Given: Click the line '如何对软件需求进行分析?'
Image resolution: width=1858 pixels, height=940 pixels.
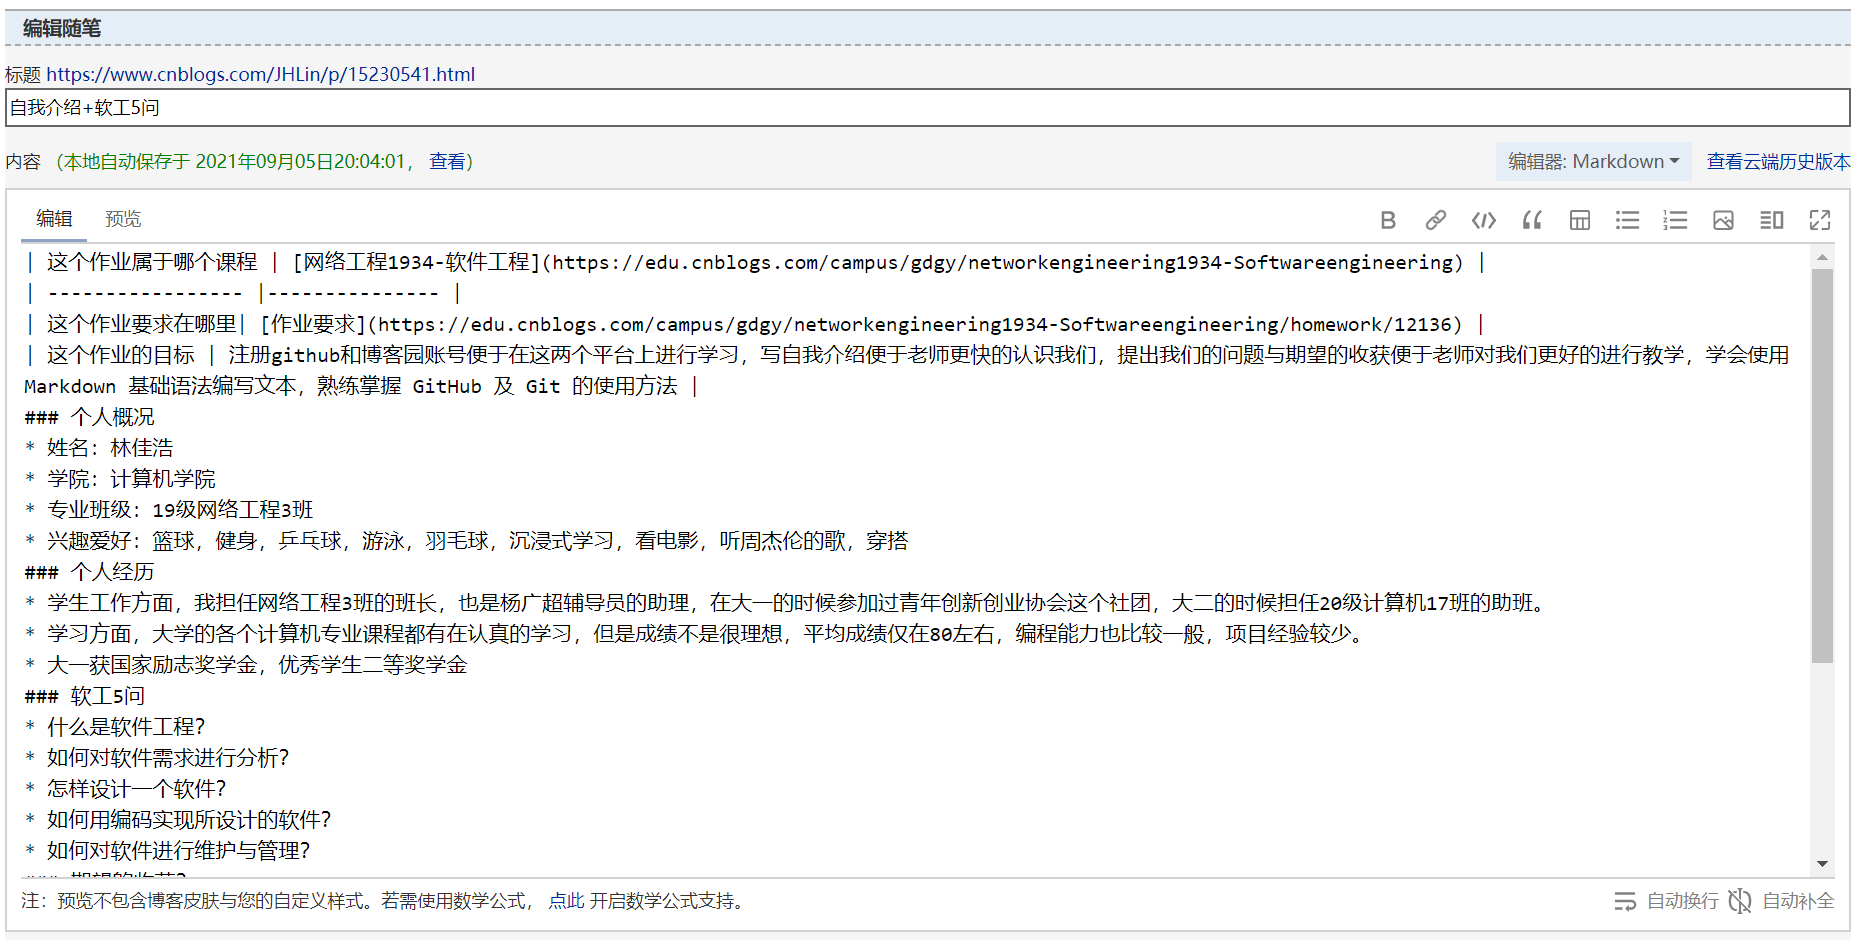Looking at the screenshot, I should pyautogui.click(x=157, y=758).
